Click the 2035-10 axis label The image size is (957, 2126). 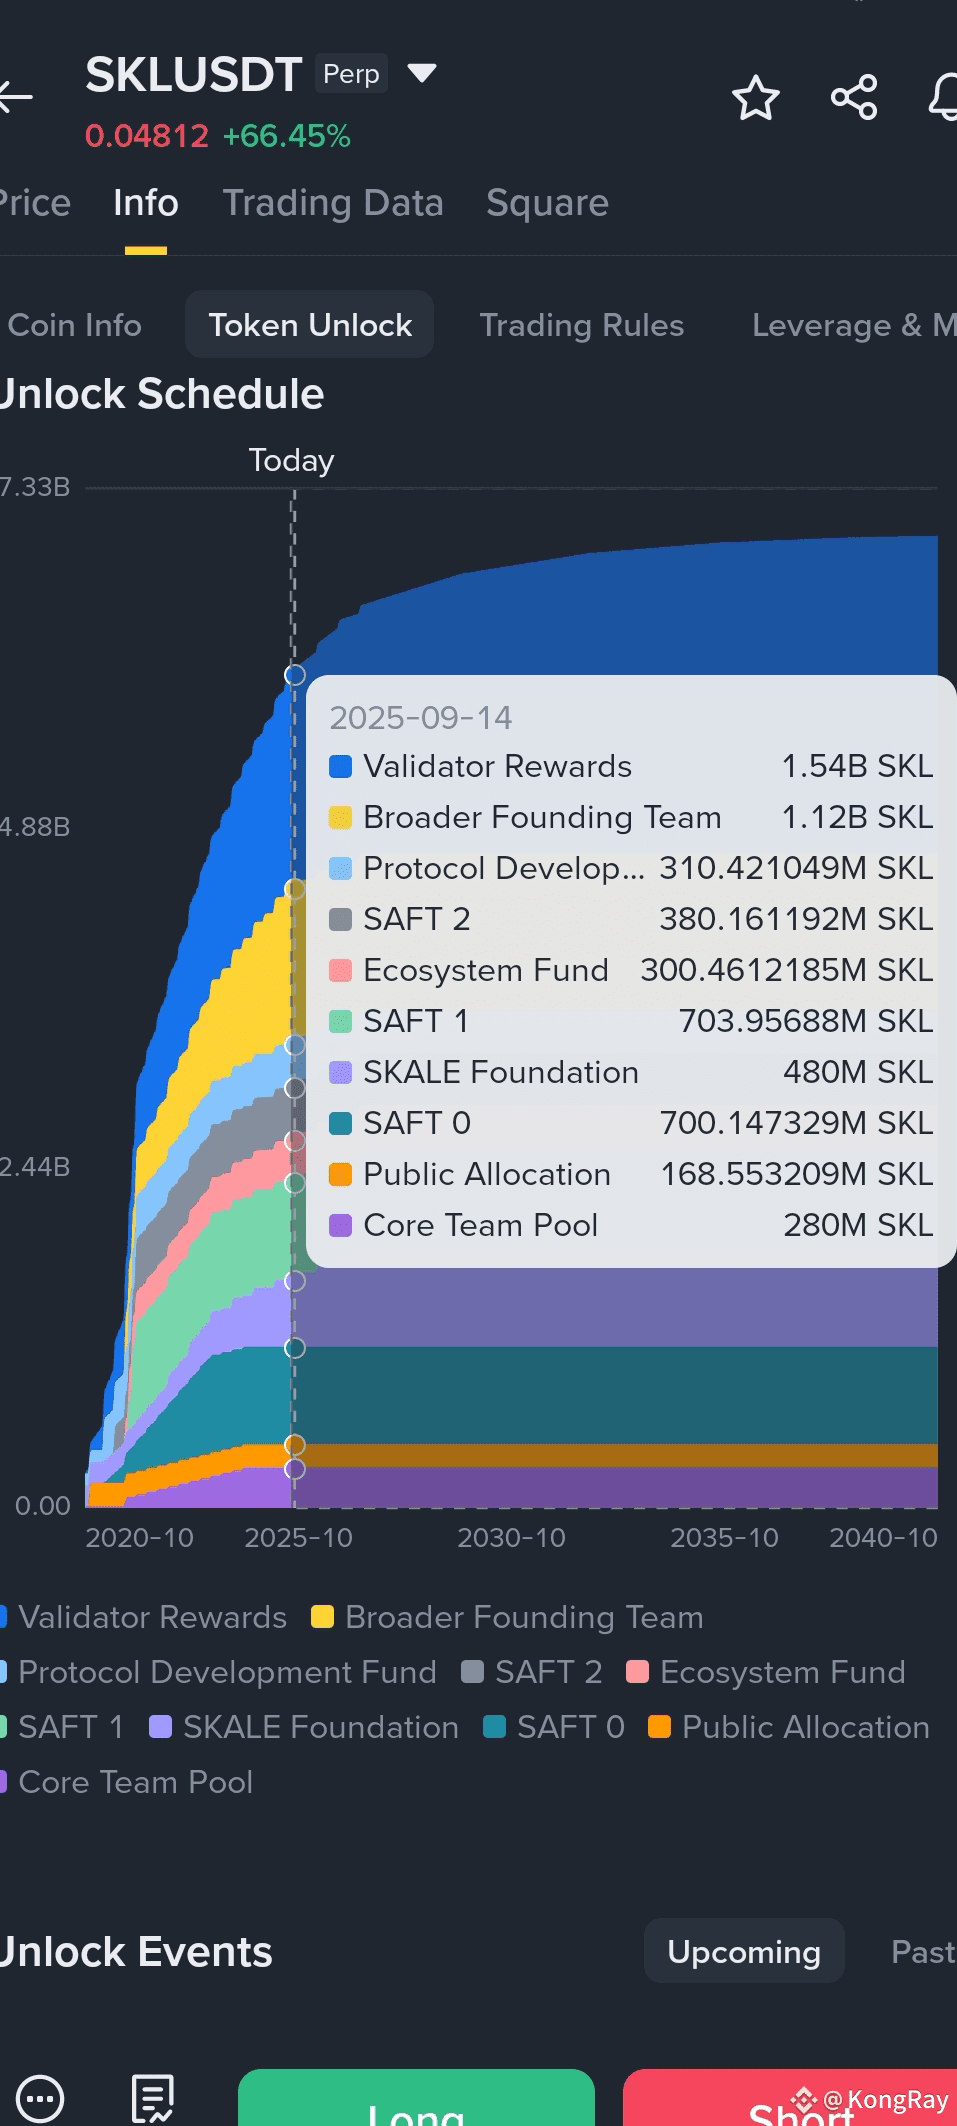pos(724,1538)
